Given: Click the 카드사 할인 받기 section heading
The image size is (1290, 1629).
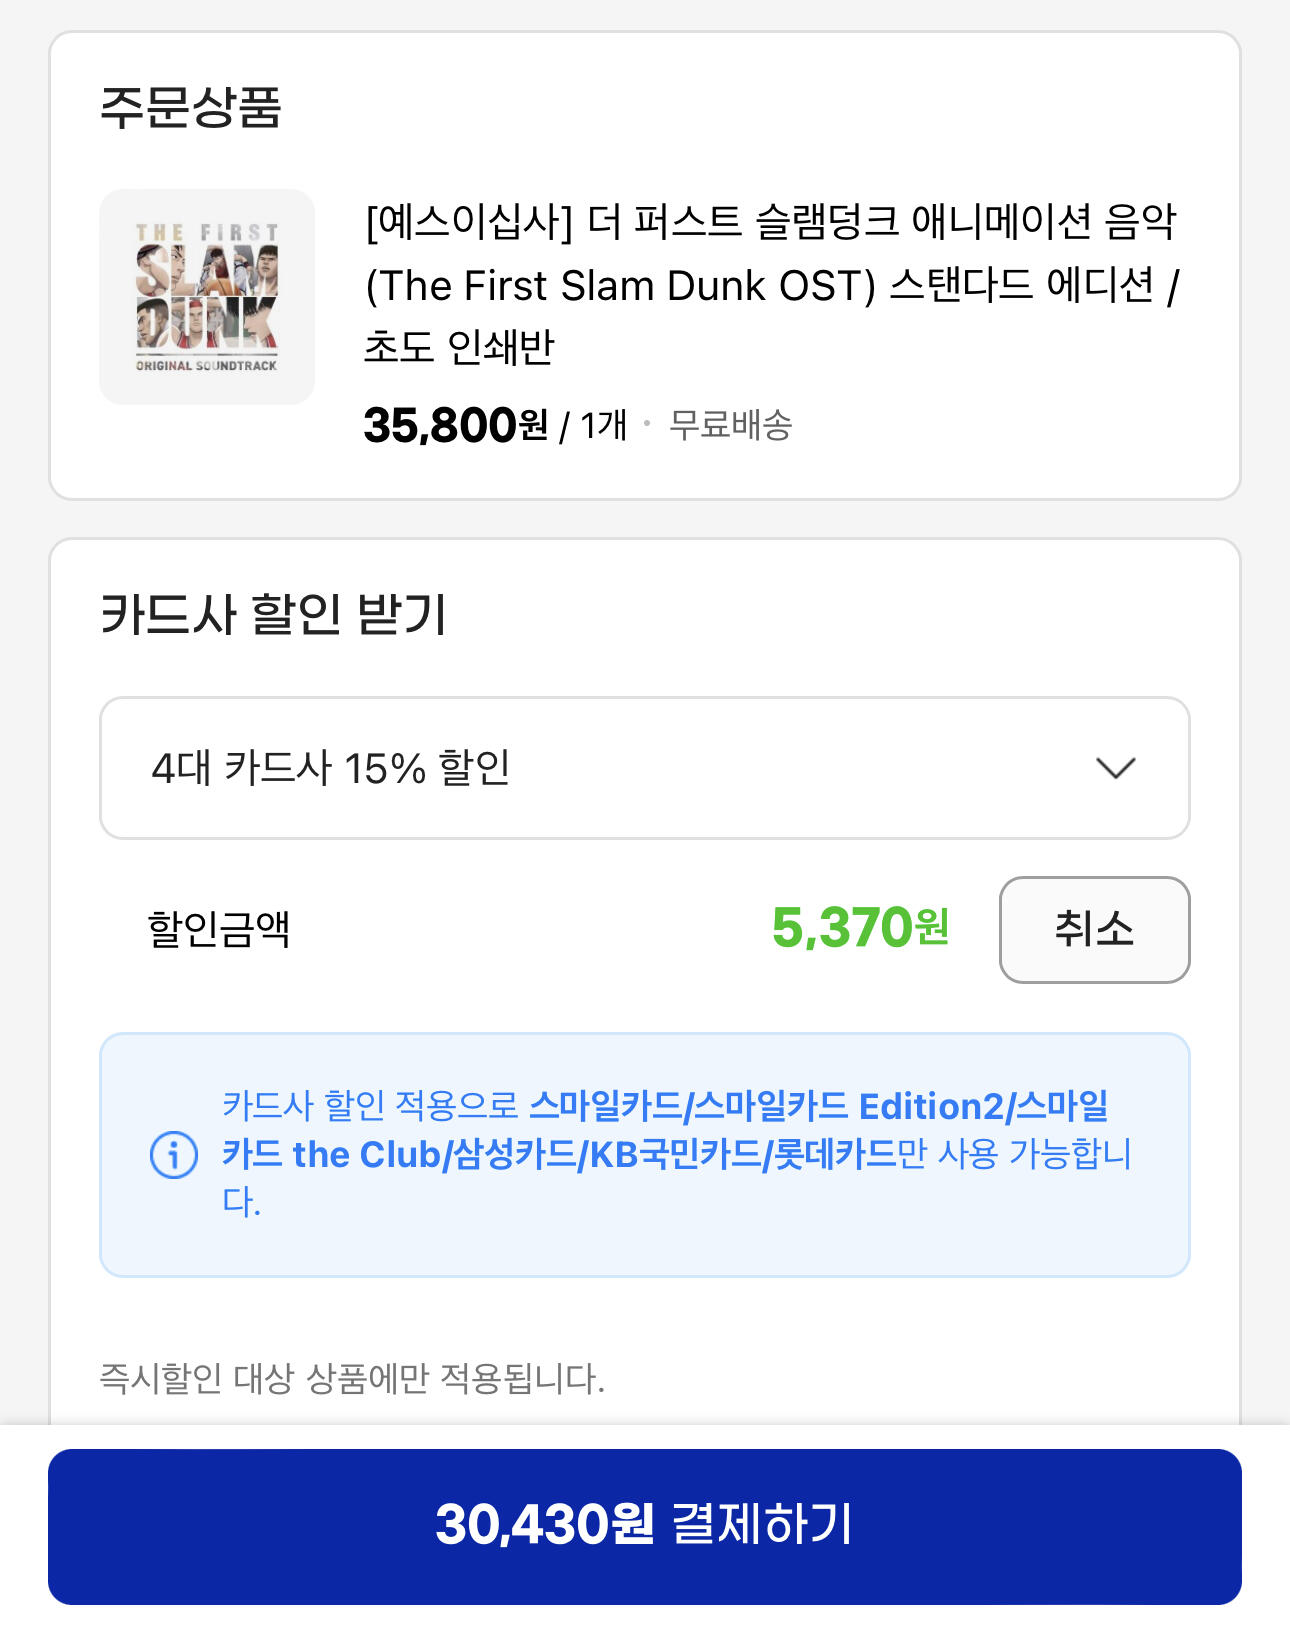Looking at the screenshot, I should [273, 614].
